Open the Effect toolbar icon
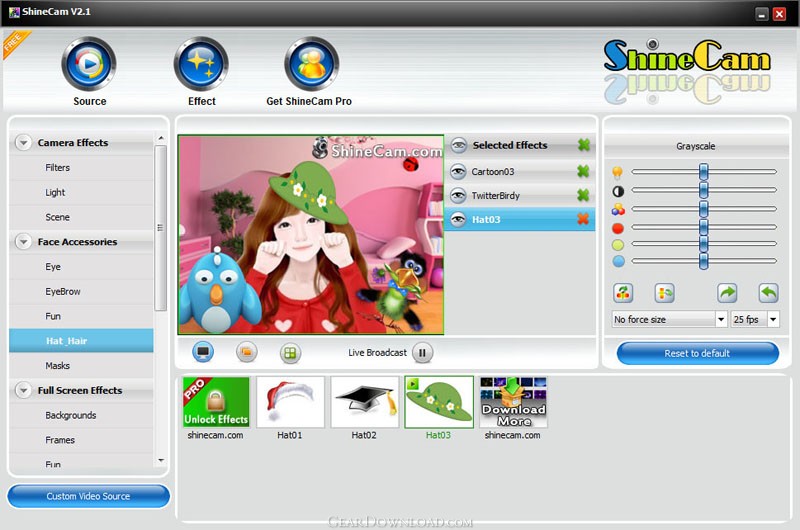The width and height of the screenshot is (800, 530). pyautogui.click(x=201, y=64)
